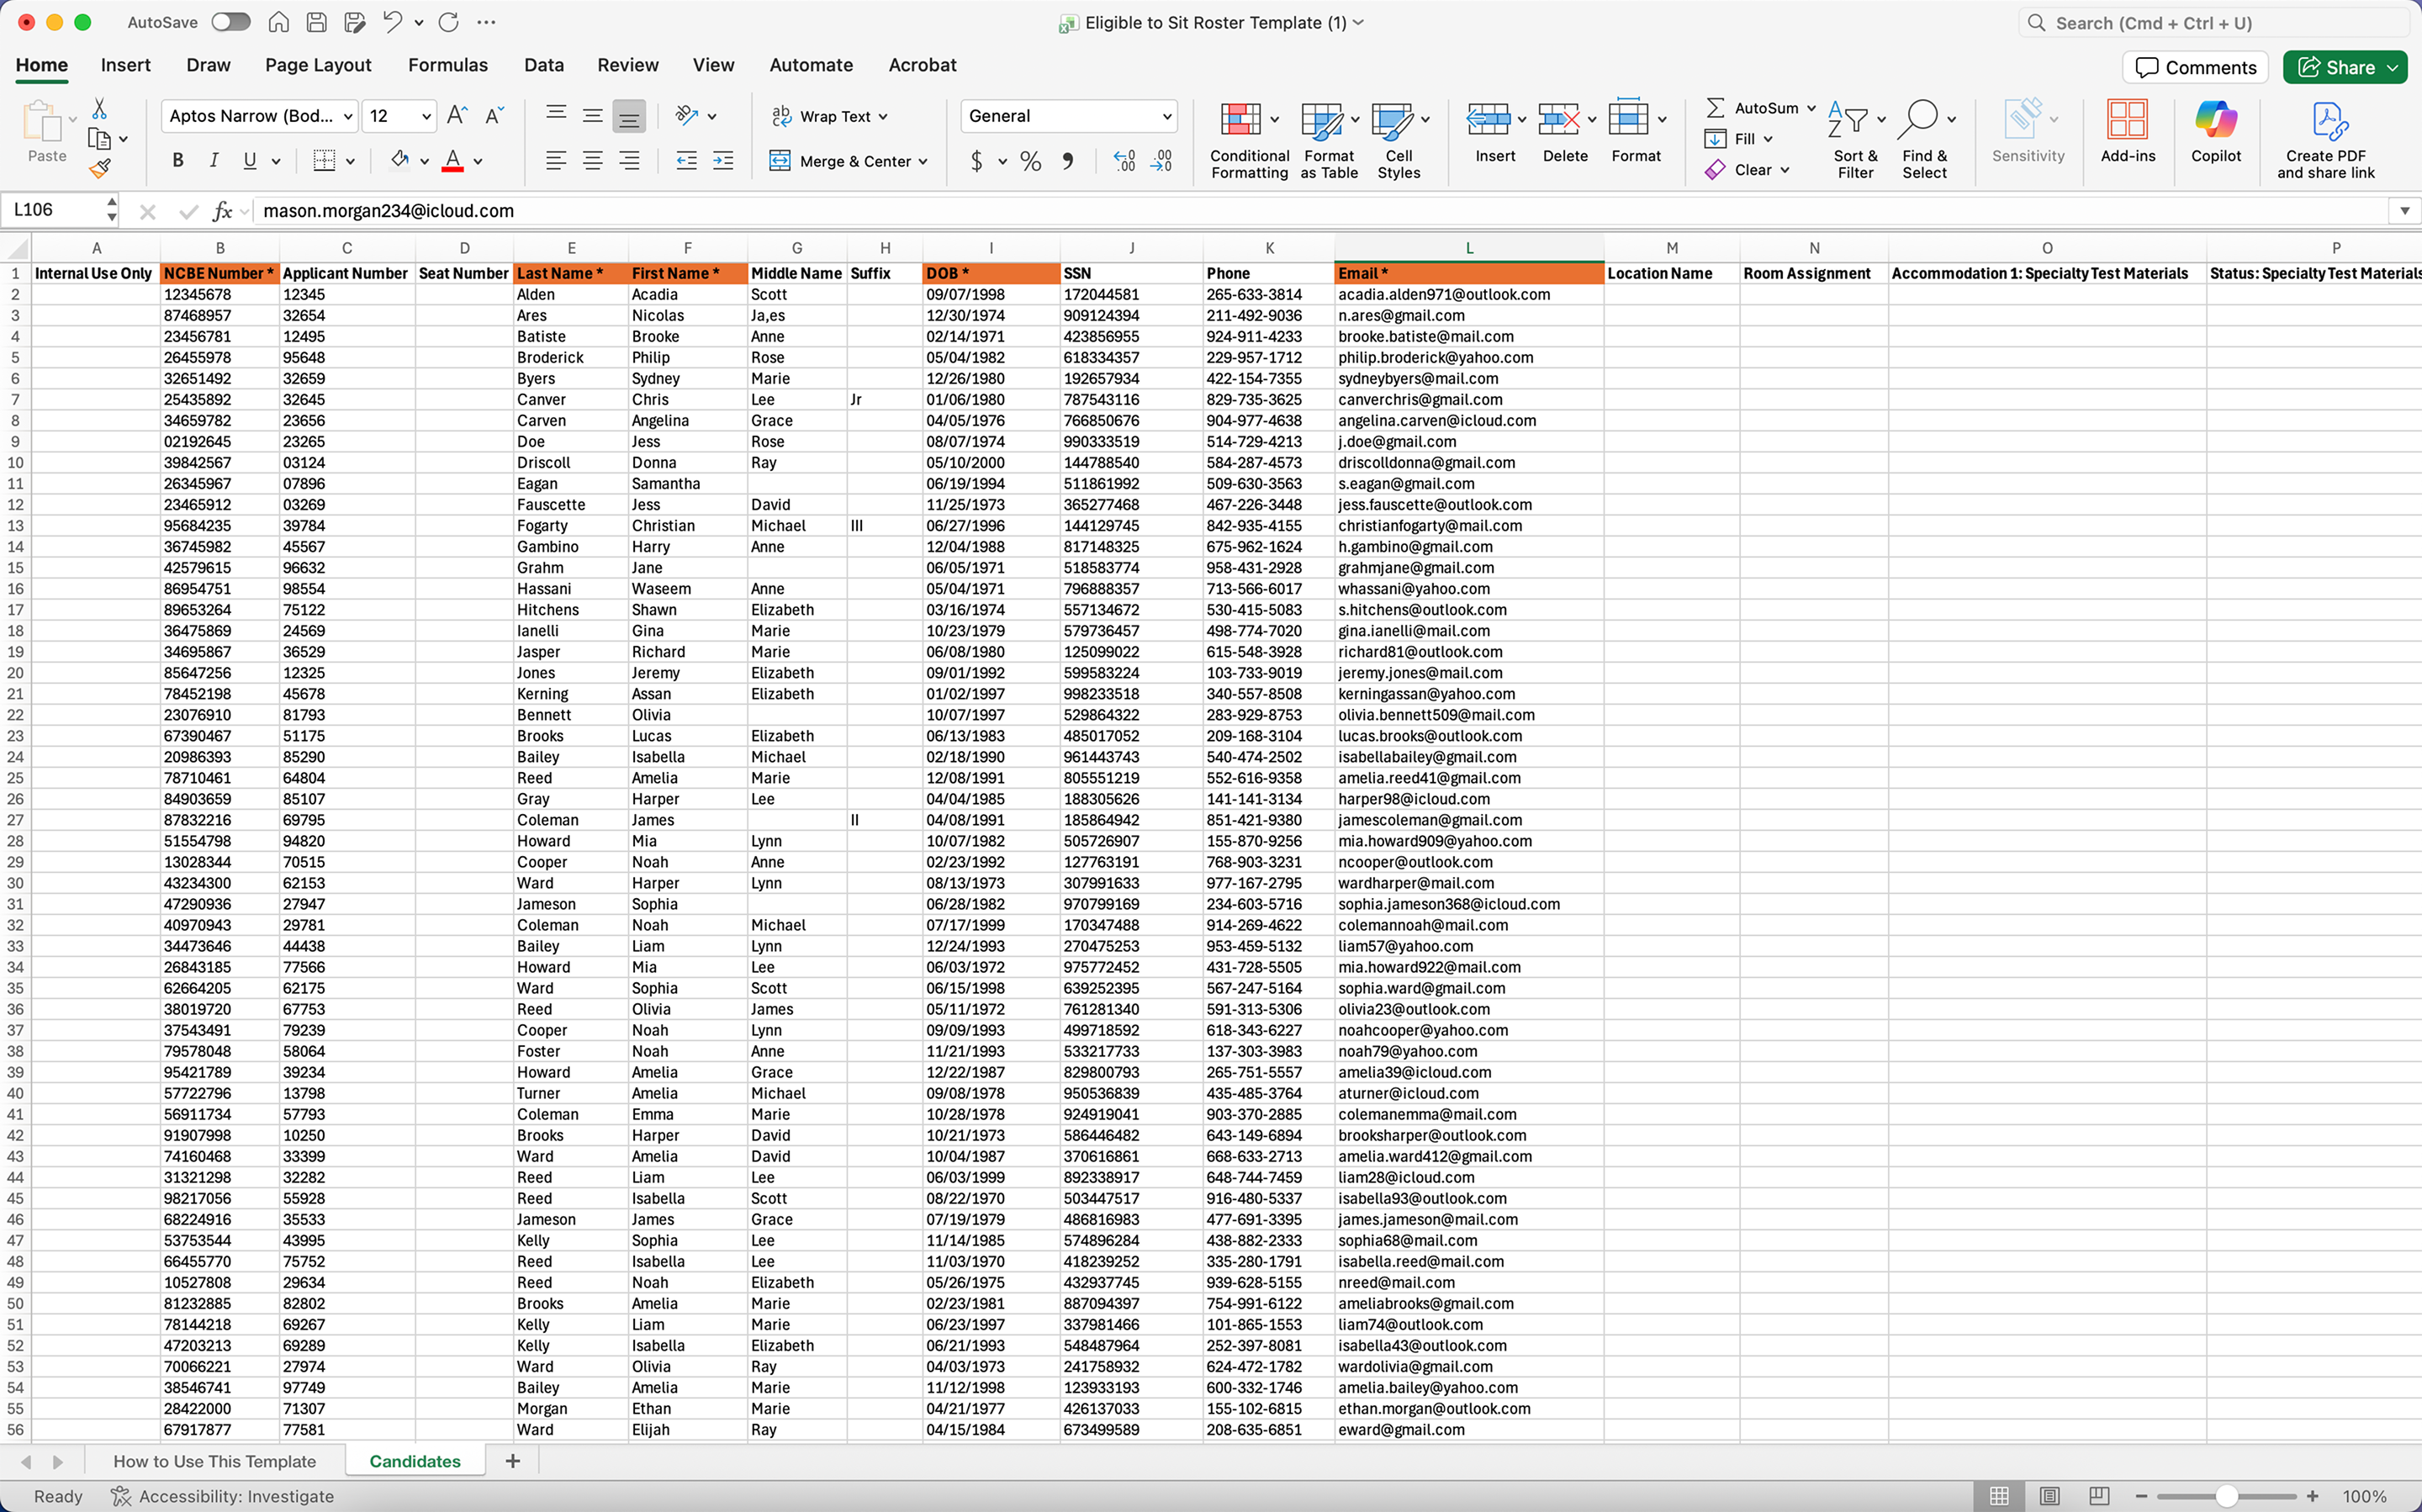Image resolution: width=2422 pixels, height=1512 pixels.
Task: Click the Home icon in title bar
Action: tap(279, 22)
